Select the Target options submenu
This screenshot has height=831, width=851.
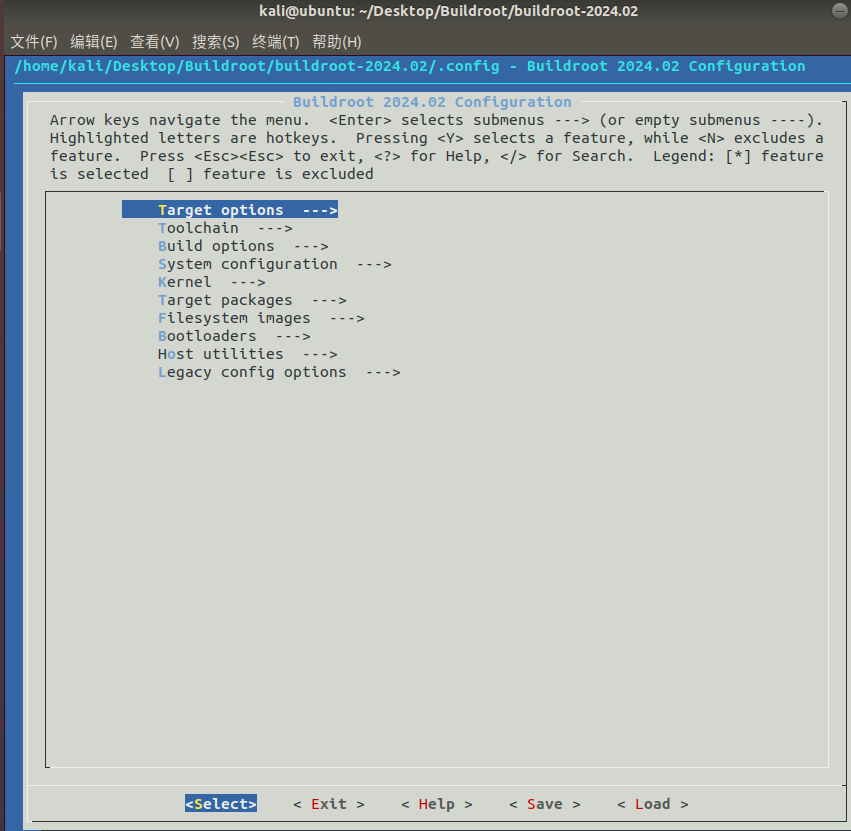[x=230, y=210]
